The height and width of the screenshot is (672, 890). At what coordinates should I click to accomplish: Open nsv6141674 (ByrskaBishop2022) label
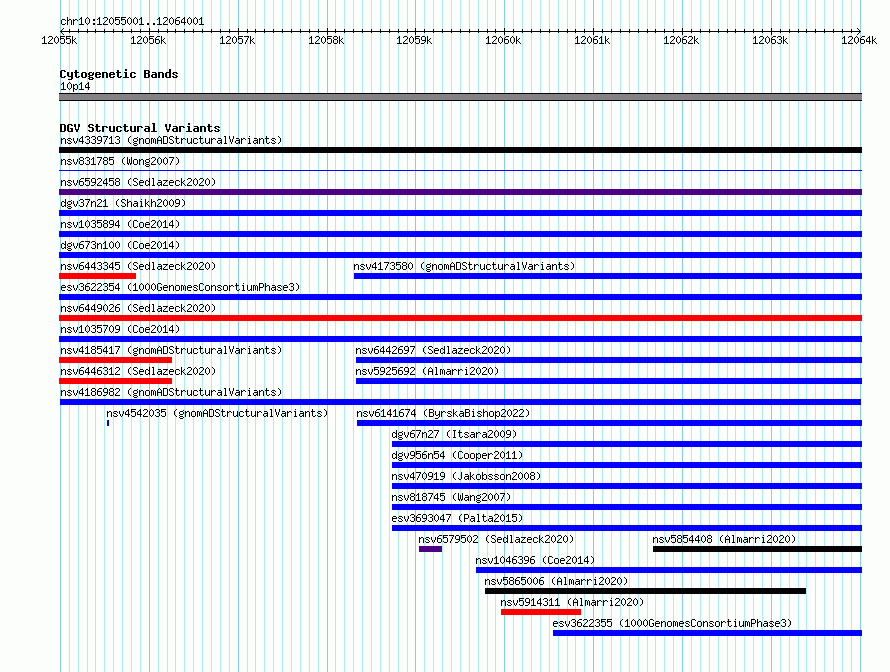point(443,413)
